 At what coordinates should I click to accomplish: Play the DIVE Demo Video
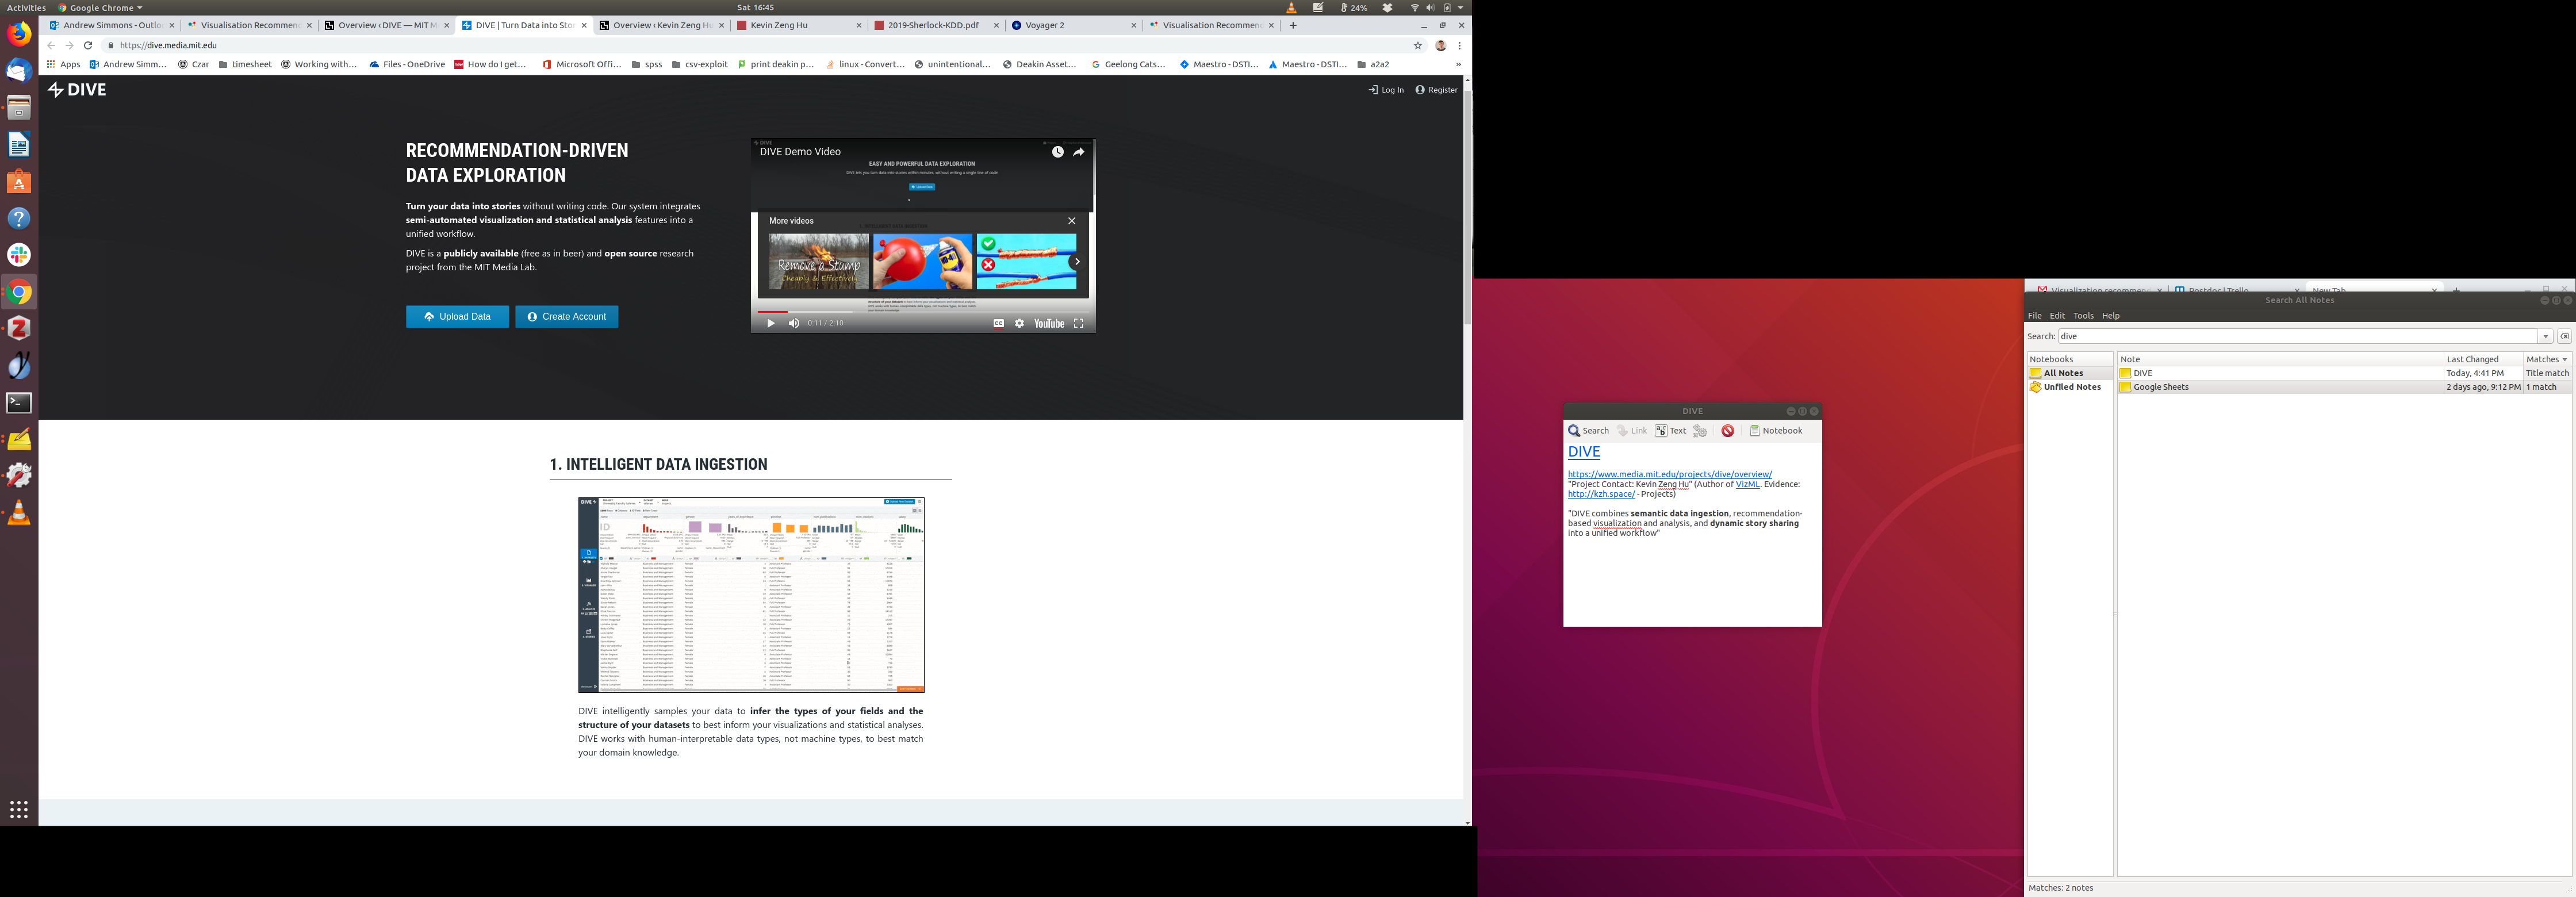[770, 323]
